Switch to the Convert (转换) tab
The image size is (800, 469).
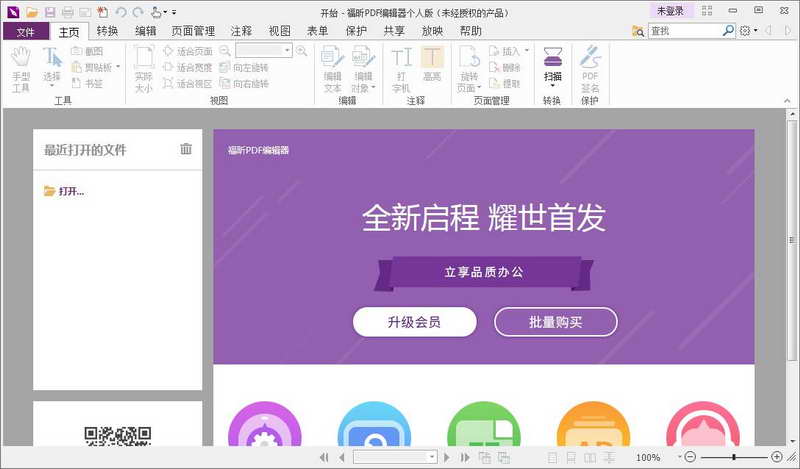pos(107,31)
